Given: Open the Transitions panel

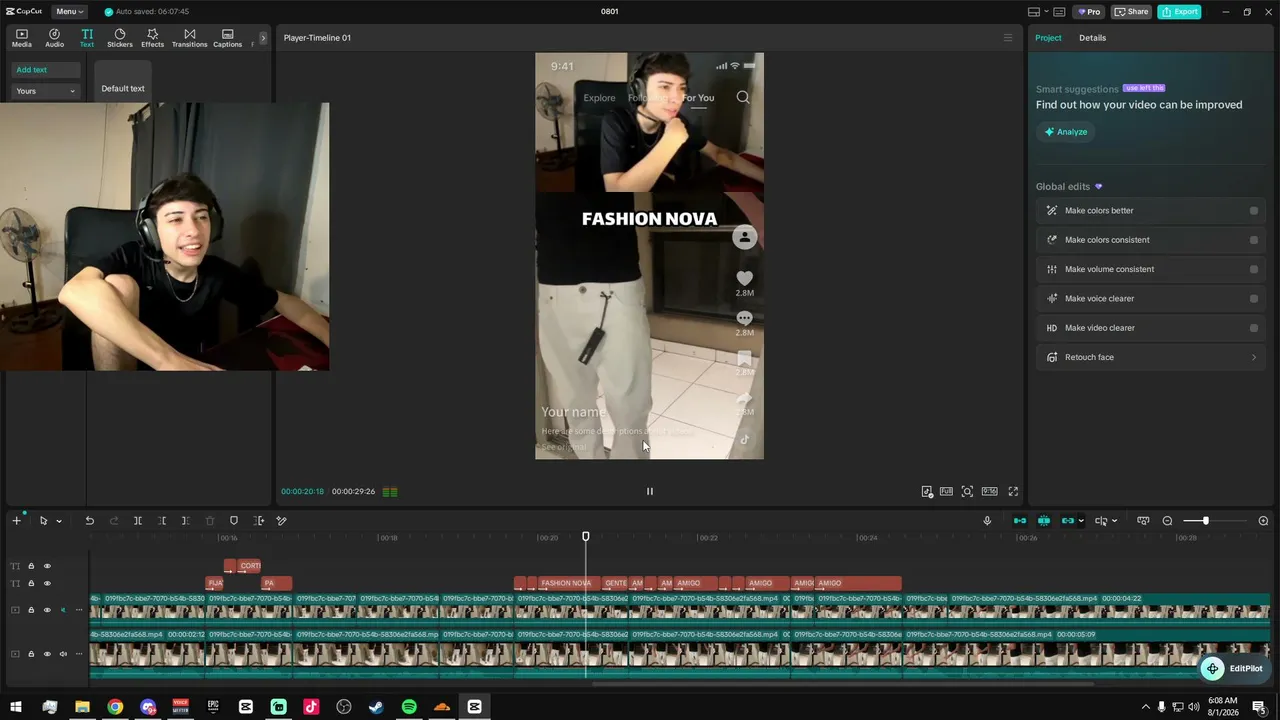Looking at the screenshot, I should [x=189, y=38].
